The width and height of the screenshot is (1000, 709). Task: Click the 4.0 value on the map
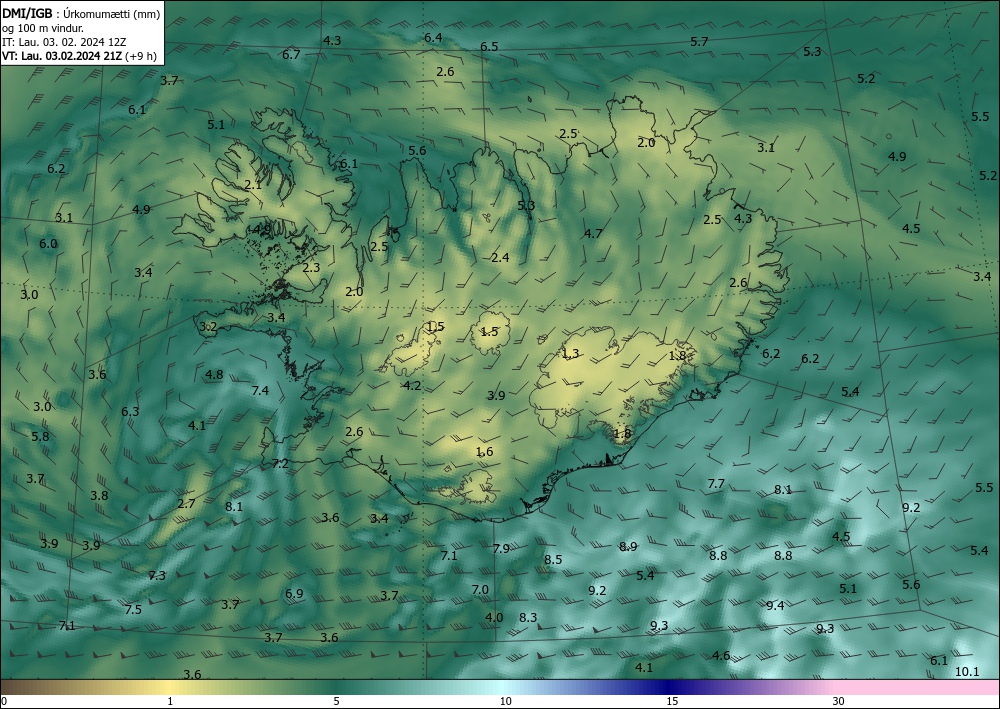494,618
